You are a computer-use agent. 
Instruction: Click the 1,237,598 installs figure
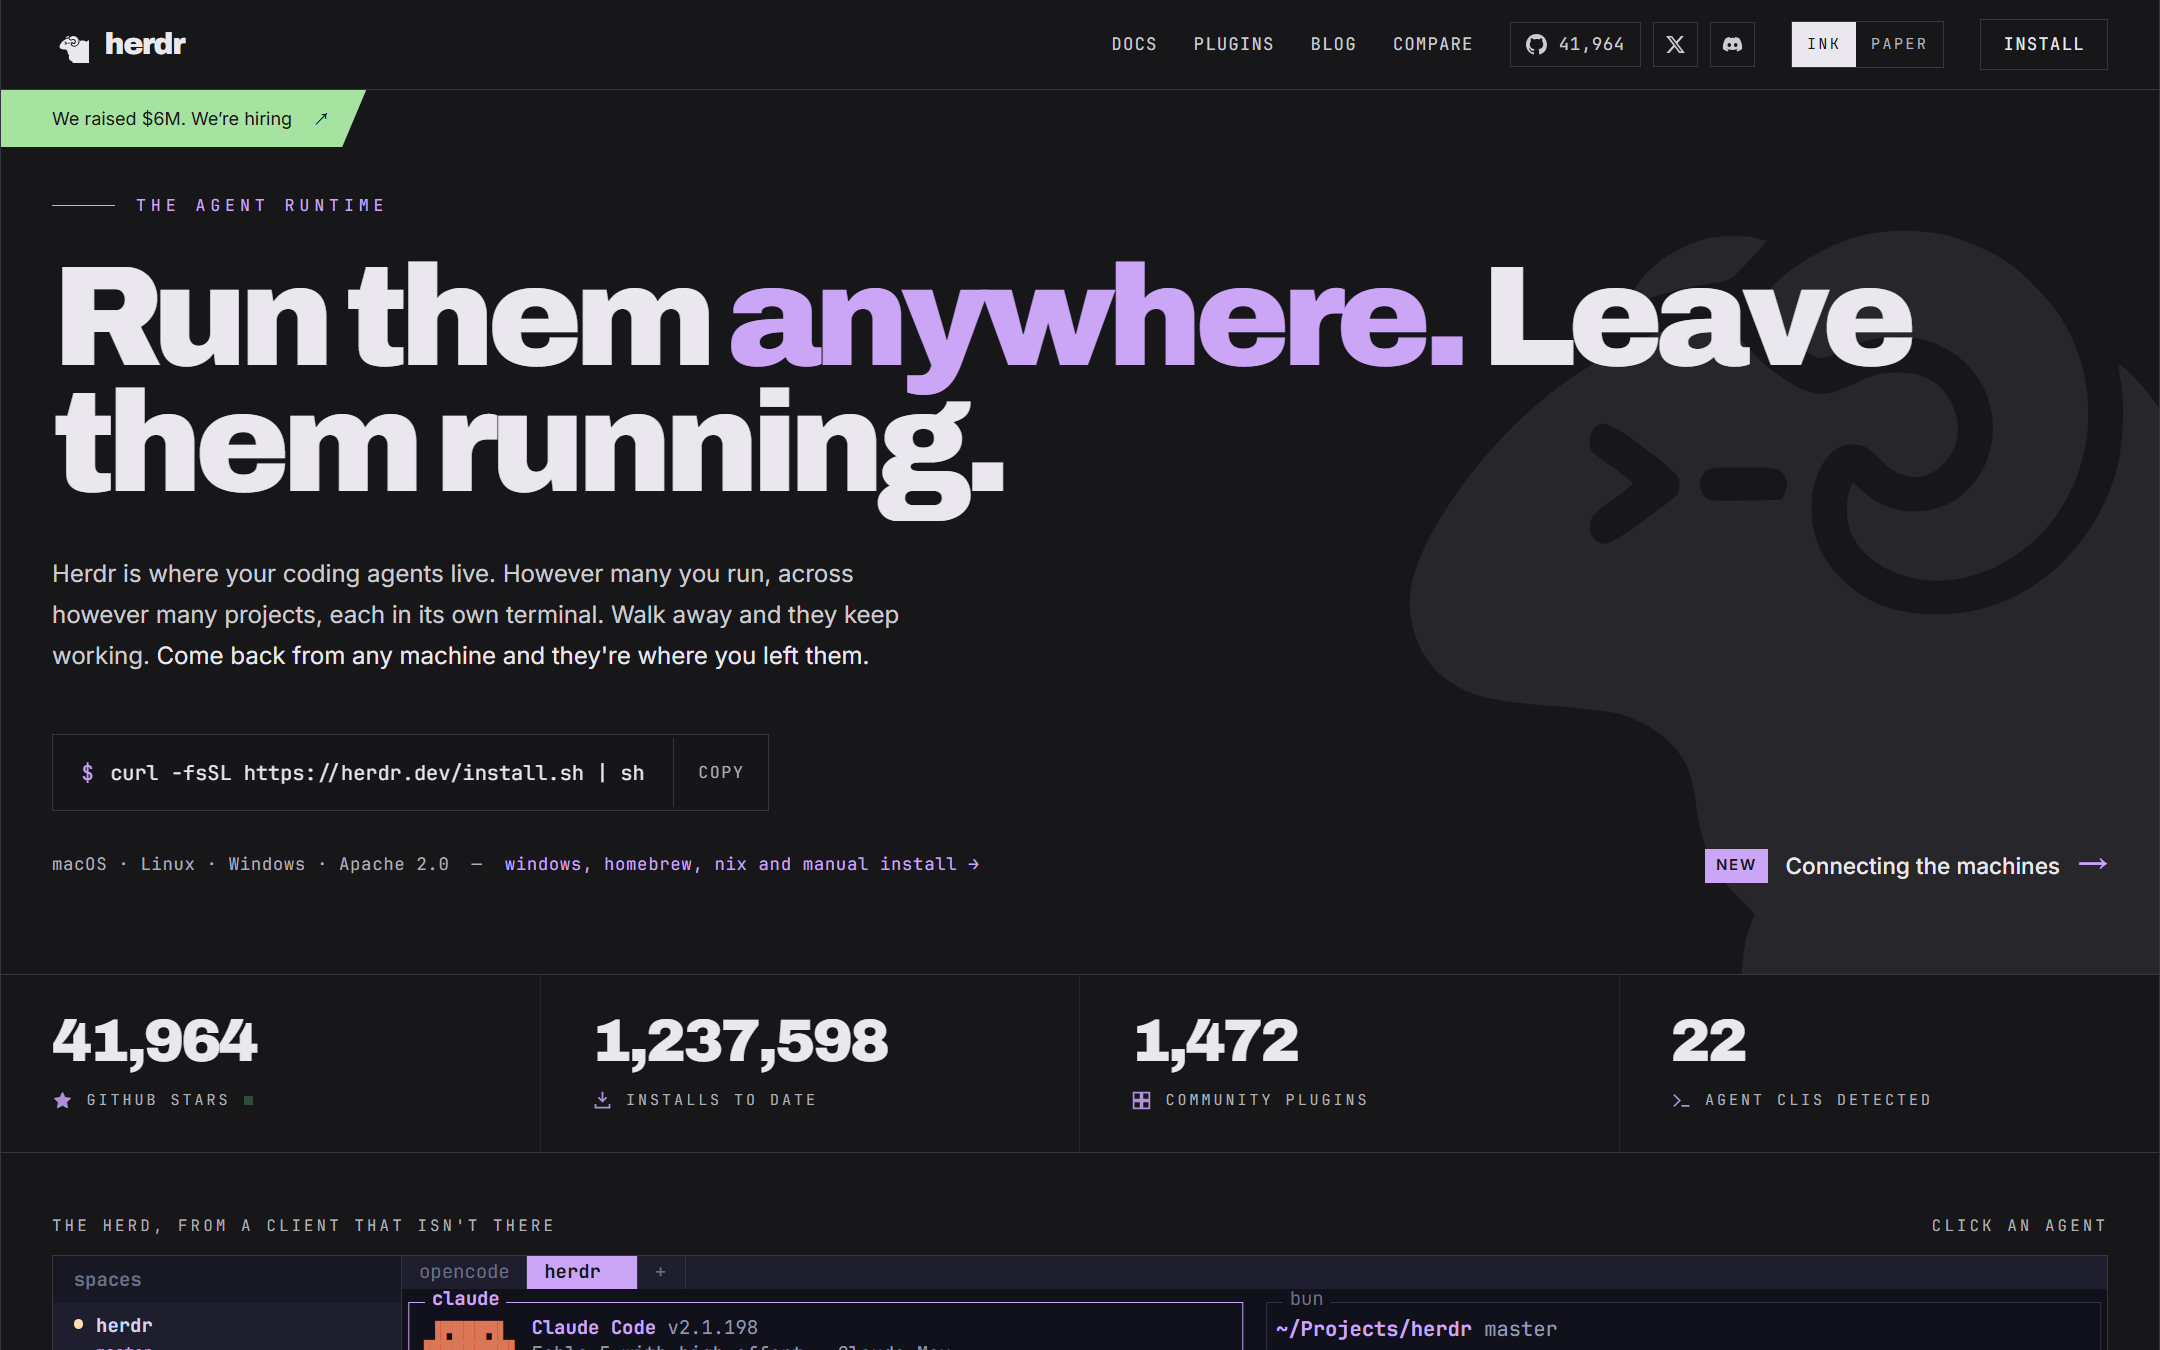[741, 1041]
